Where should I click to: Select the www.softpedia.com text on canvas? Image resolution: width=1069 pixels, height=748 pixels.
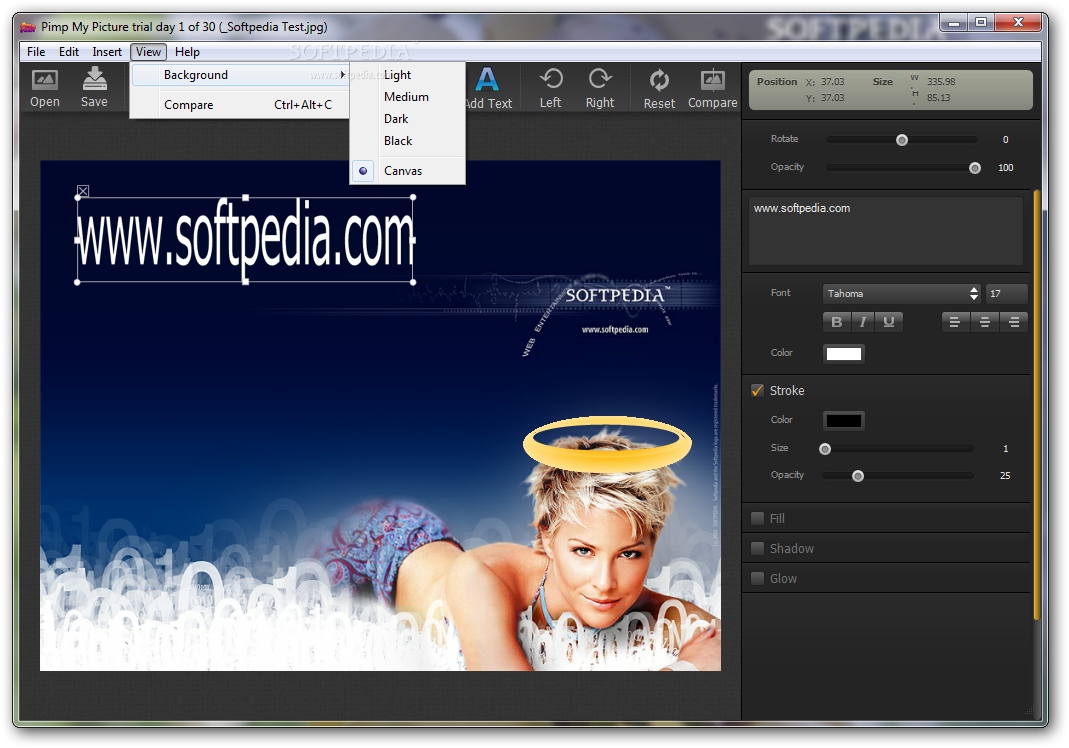[245, 237]
